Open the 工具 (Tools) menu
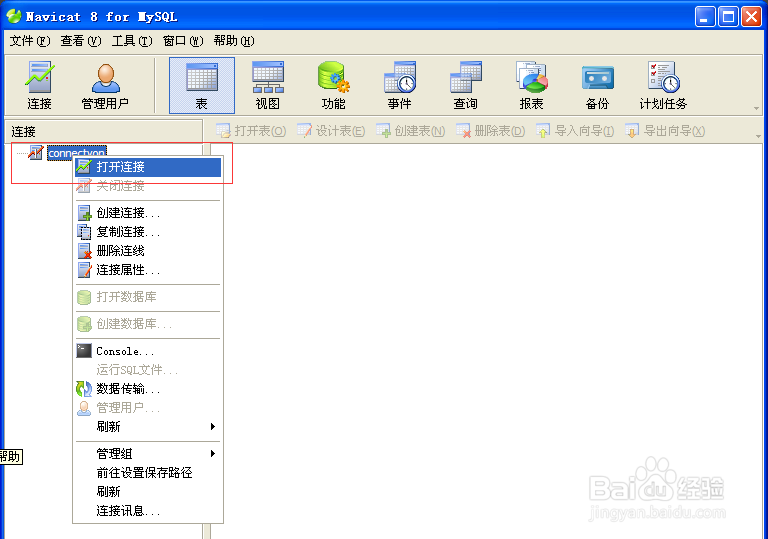The image size is (768, 539). click(x=132, y=41)
